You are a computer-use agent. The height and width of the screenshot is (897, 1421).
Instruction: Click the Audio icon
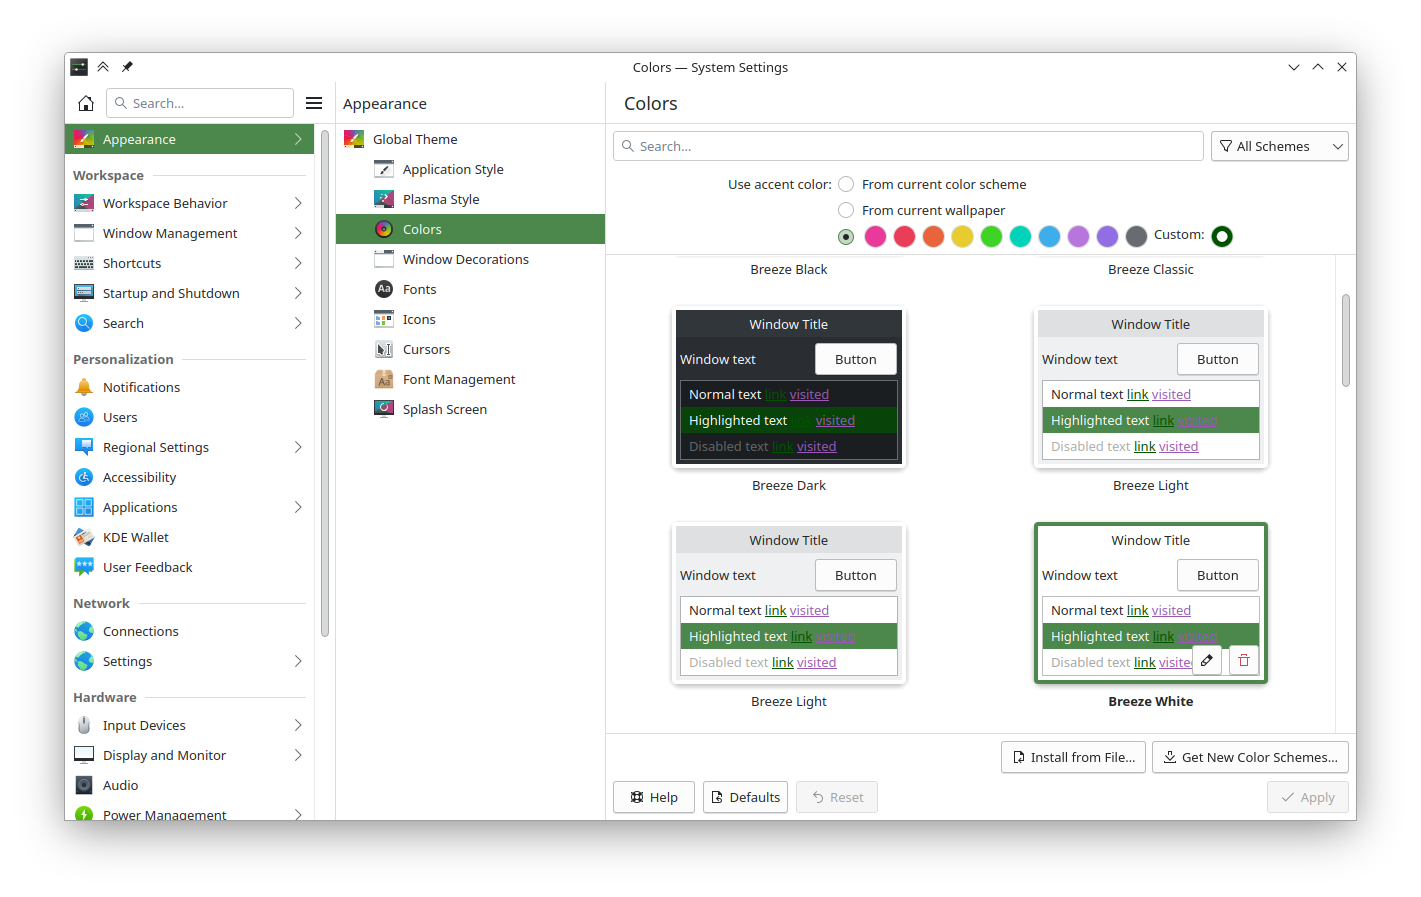[x=84, y=785]
